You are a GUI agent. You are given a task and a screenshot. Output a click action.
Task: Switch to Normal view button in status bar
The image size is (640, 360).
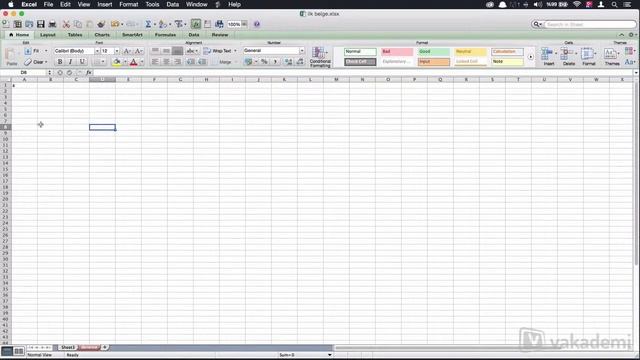[7, 351]
